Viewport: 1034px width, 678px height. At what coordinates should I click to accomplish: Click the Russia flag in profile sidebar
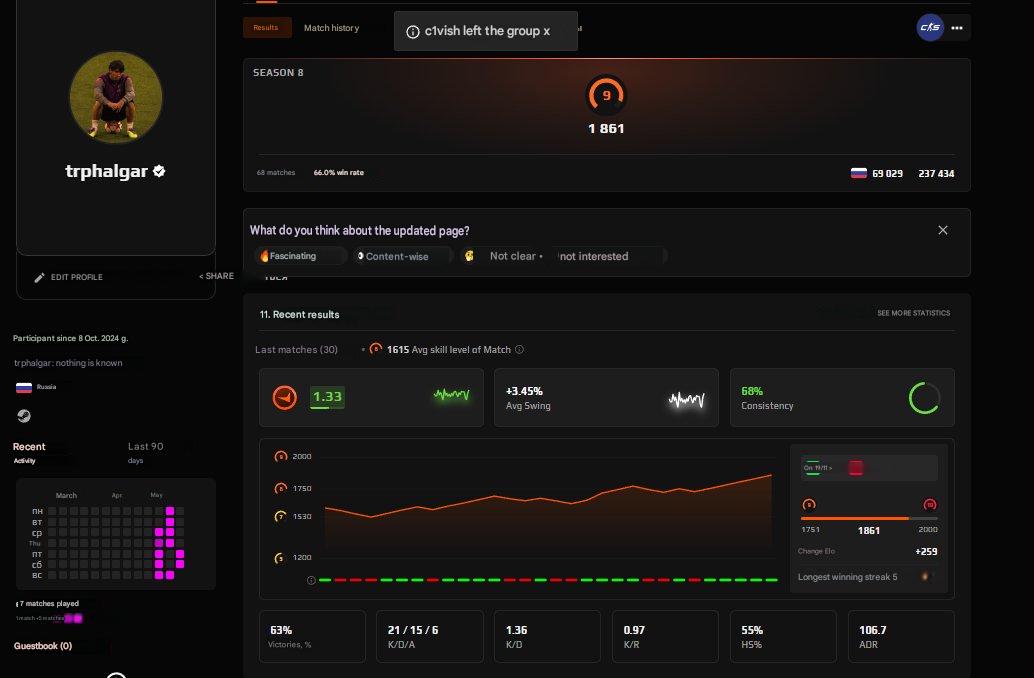(24, 387)
